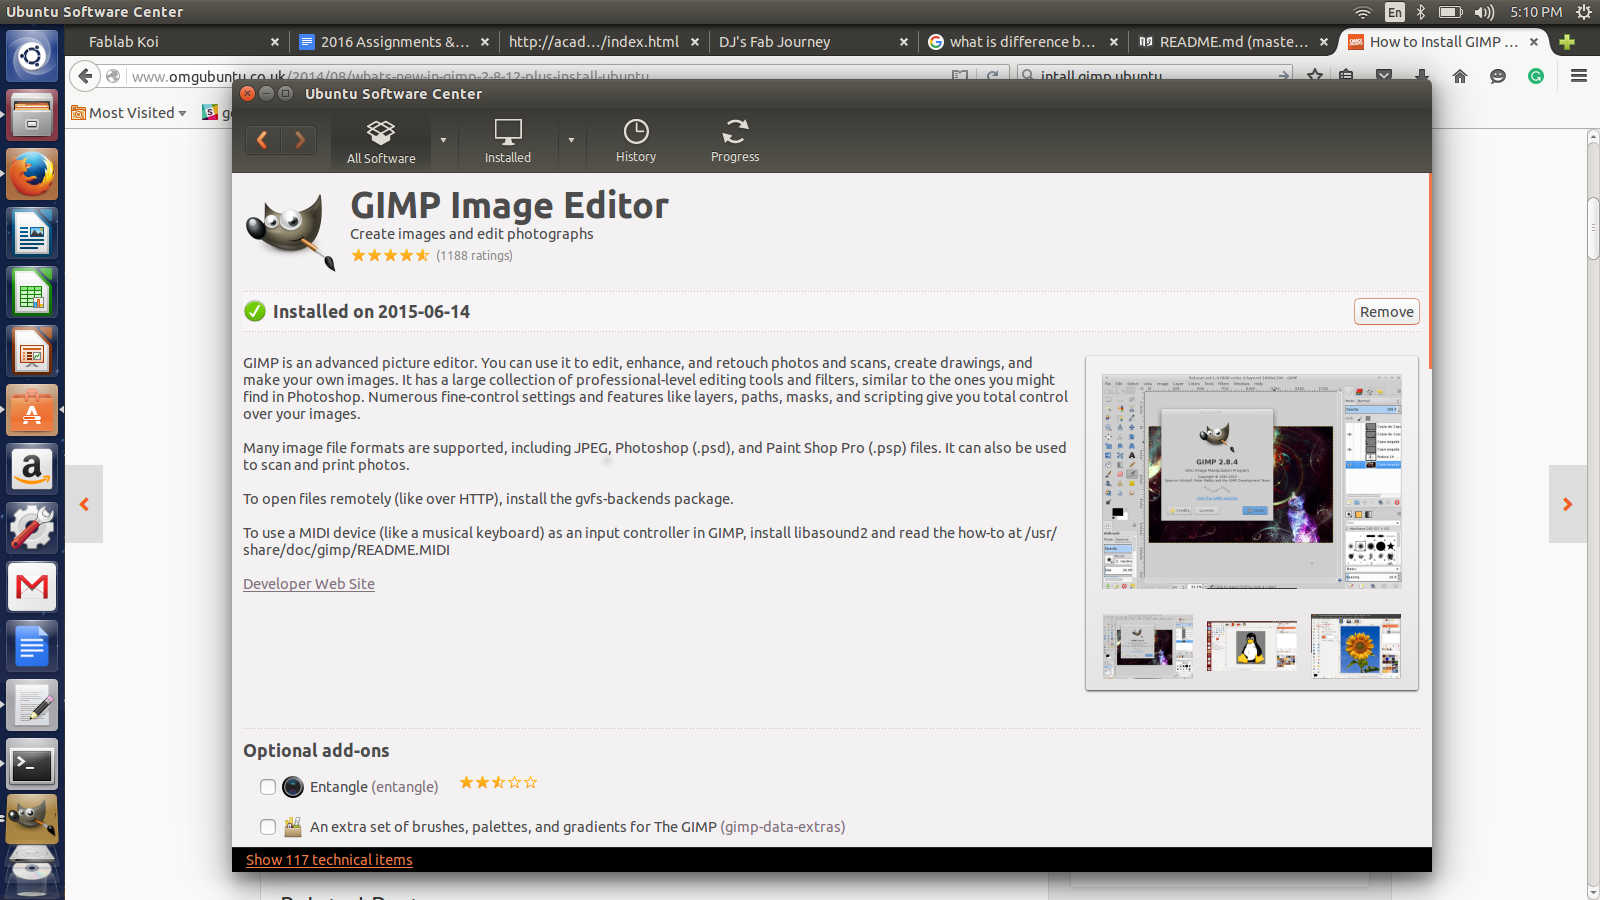This screenshot has height=900, width=1600.
Task: Open the Progress view
Action: tap(735, 141)
